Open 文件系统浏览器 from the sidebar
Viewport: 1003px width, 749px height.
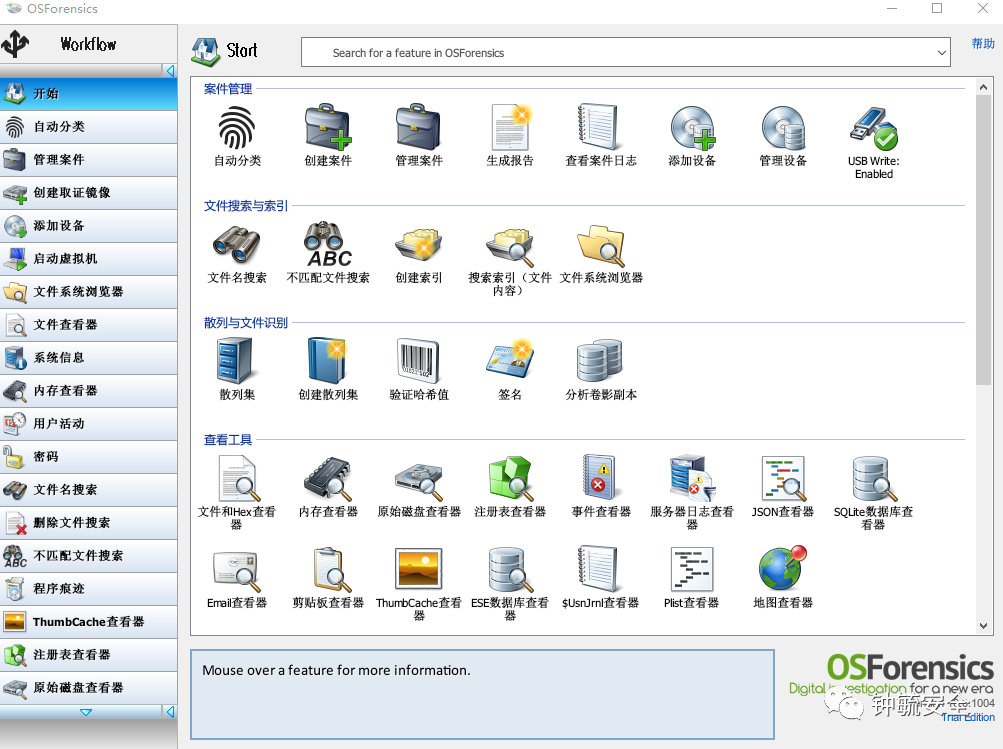tap(88, 292)
